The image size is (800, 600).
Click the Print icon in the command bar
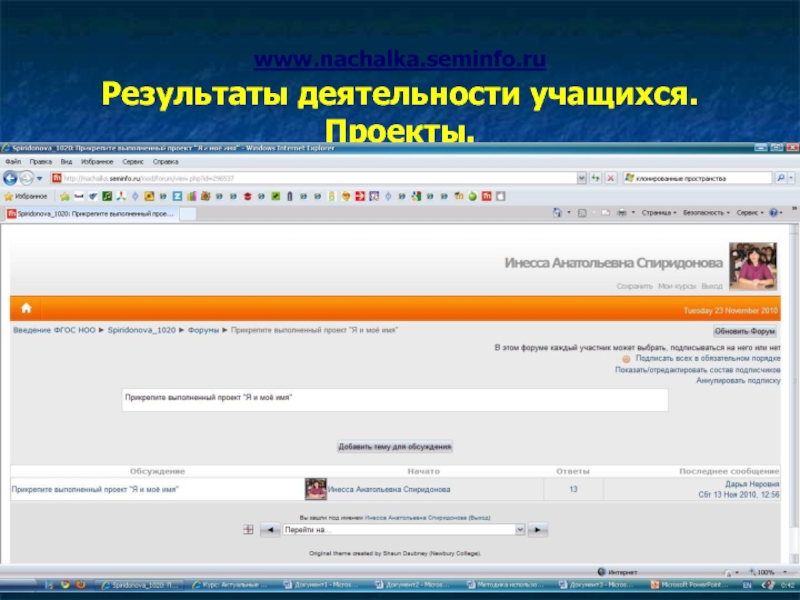click(x=621, y=213)
